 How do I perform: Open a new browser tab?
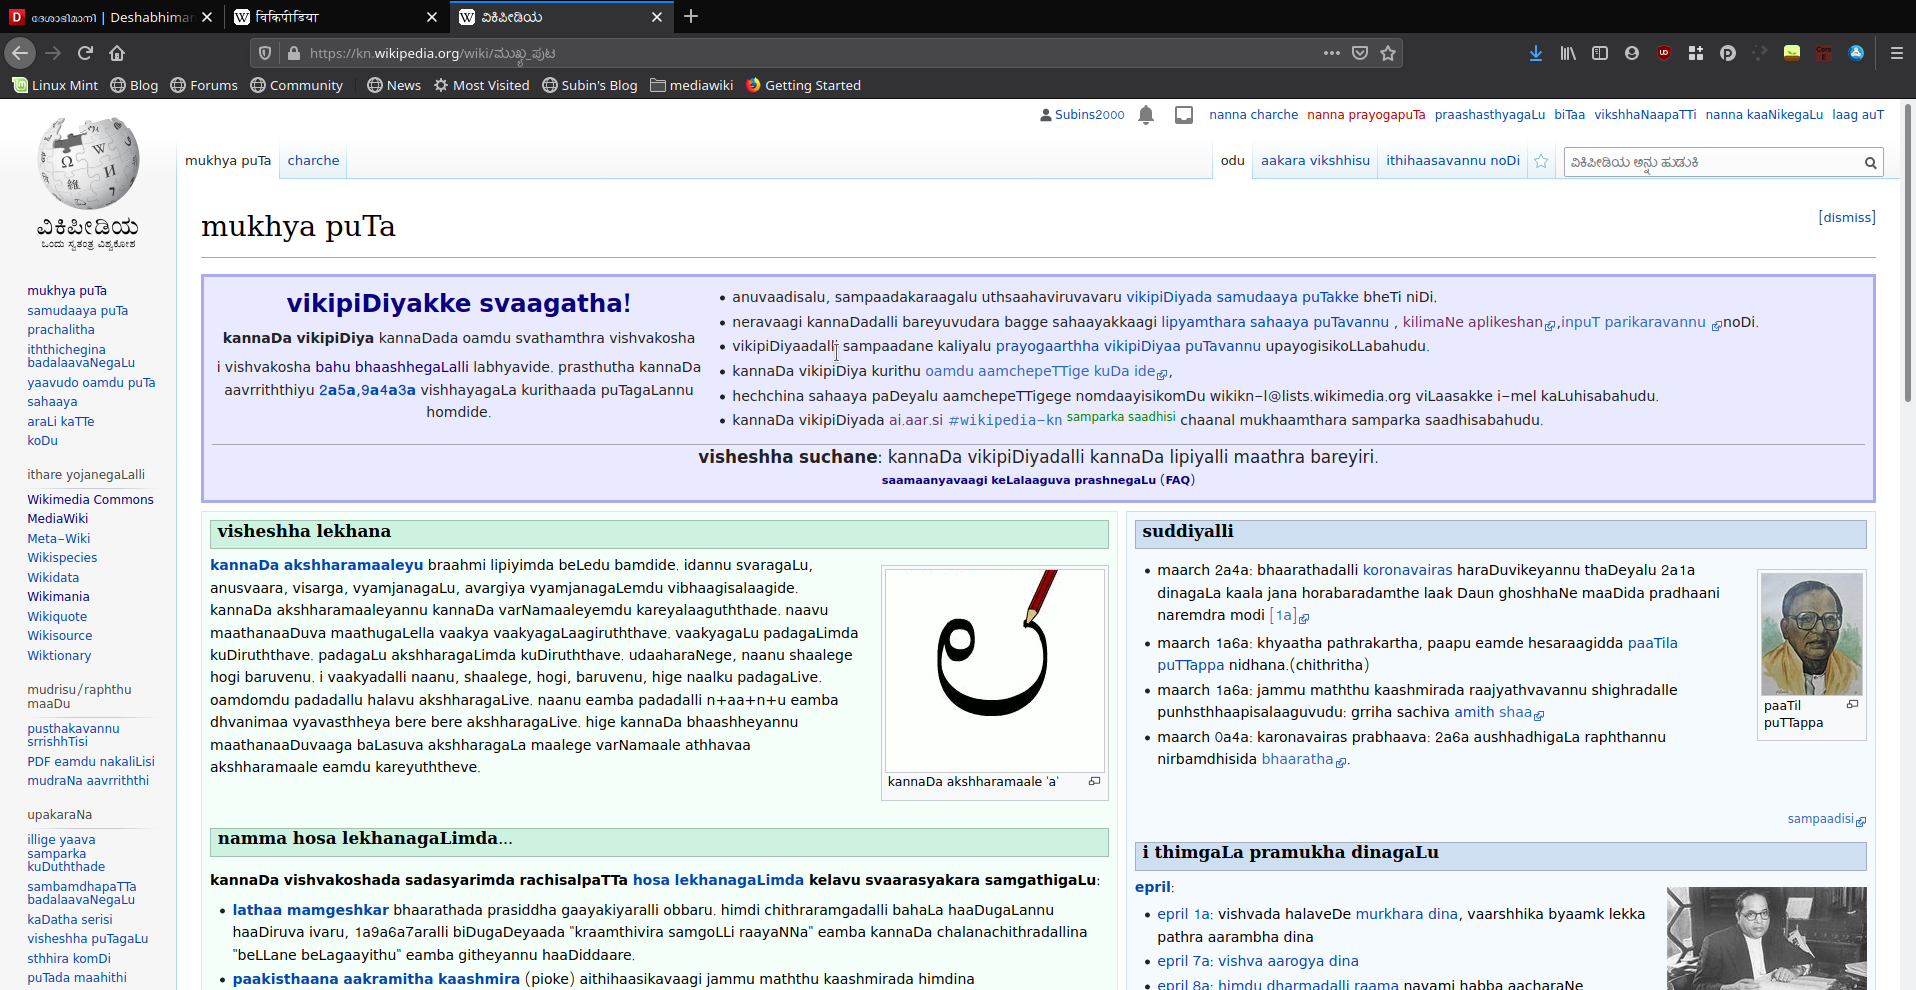point(691,16)
